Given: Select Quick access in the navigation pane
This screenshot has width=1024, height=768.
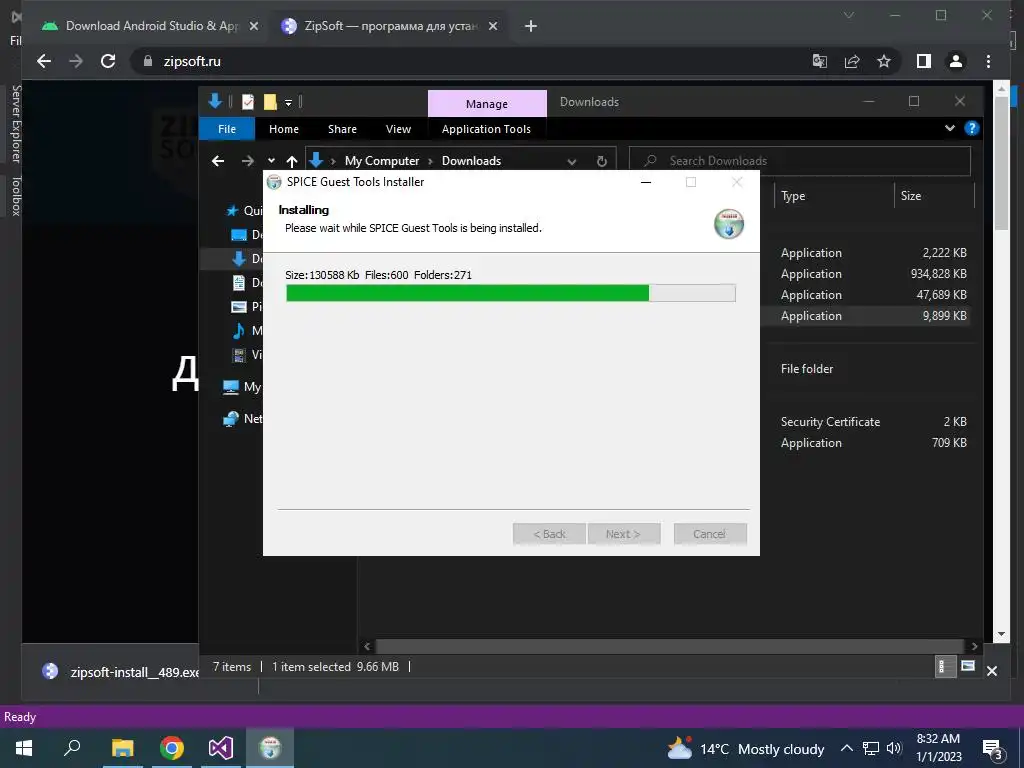Looking at the screenshot, I should coord(244,210).
